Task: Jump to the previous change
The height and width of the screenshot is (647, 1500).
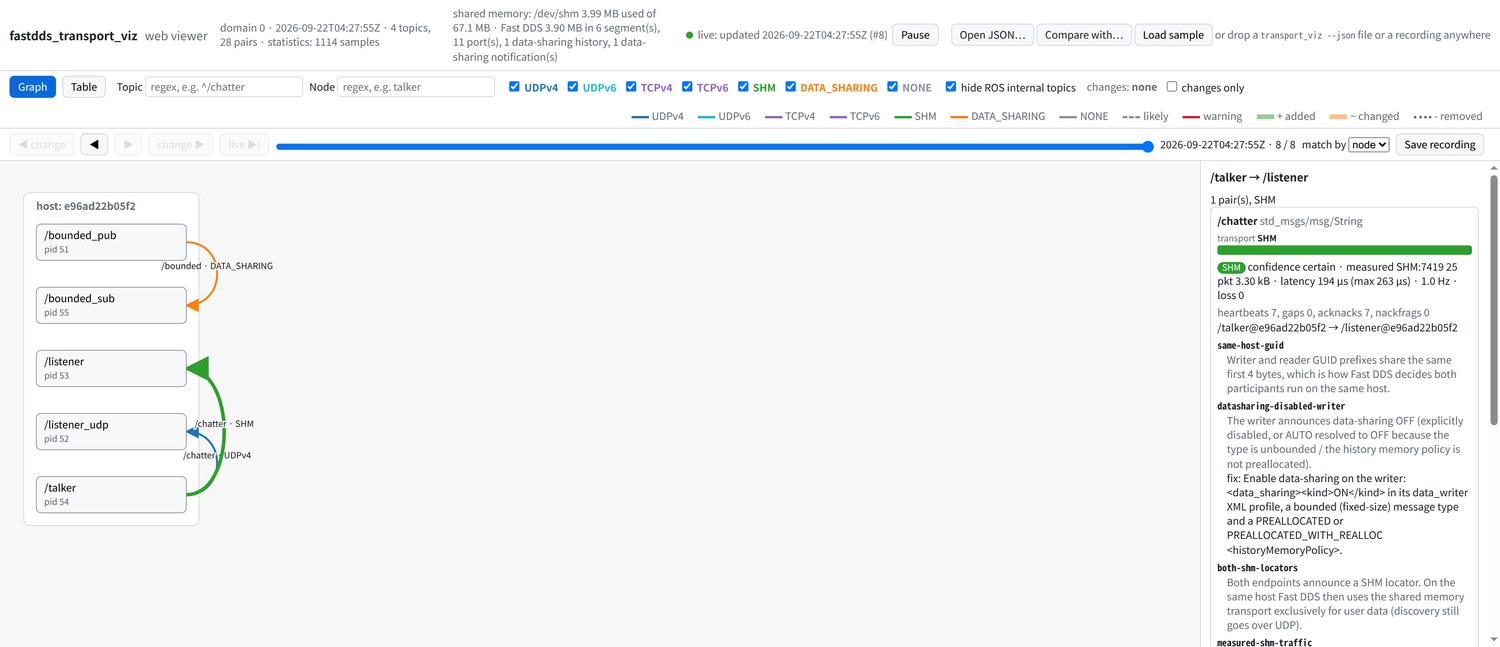Action: 42,145
